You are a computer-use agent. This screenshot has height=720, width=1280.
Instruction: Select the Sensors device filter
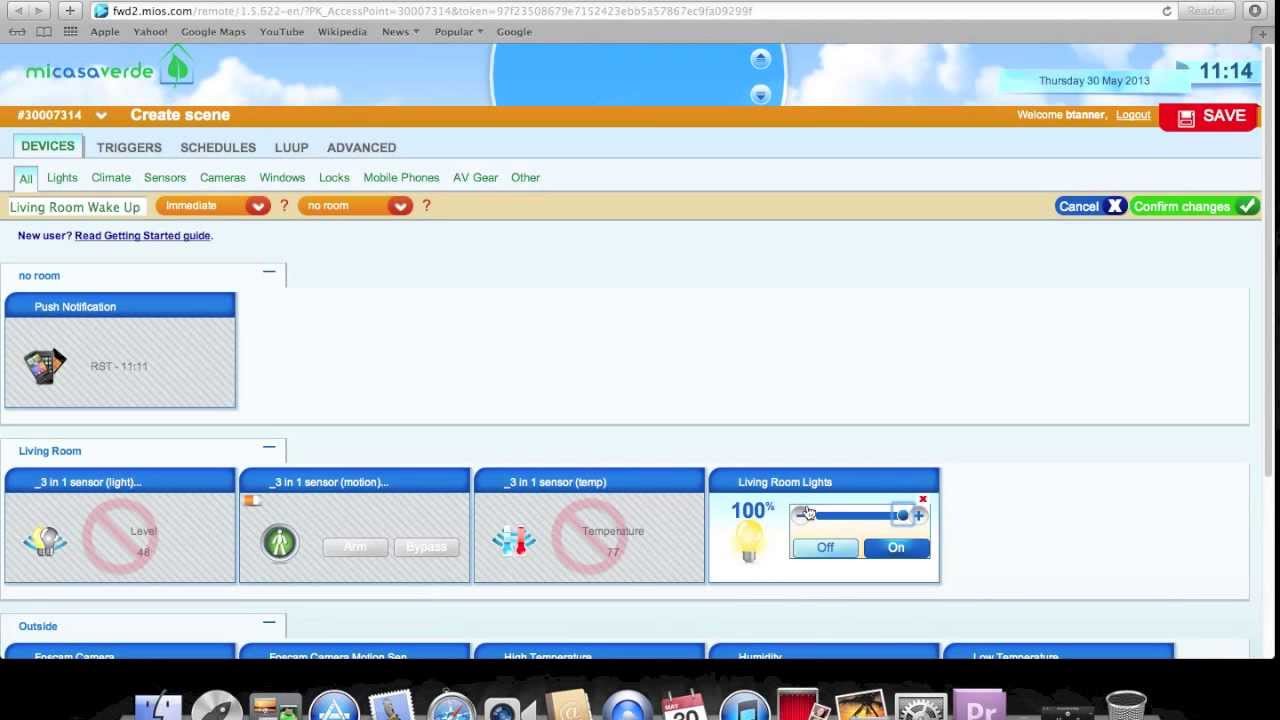pyautogui.click(x=165, y=177)
